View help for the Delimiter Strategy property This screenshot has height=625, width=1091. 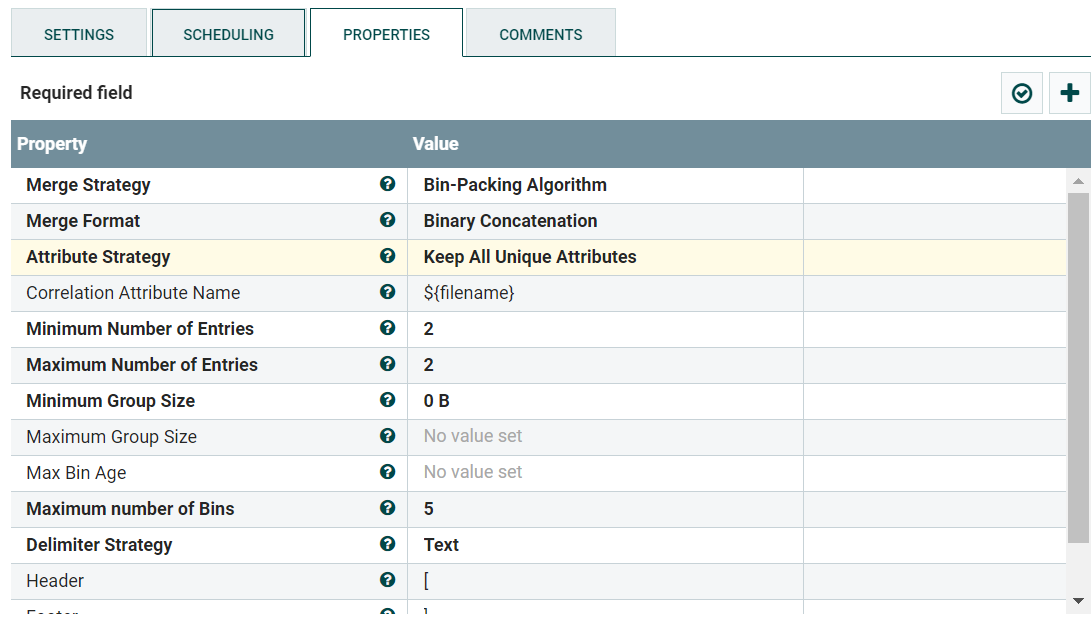[387, 544]
